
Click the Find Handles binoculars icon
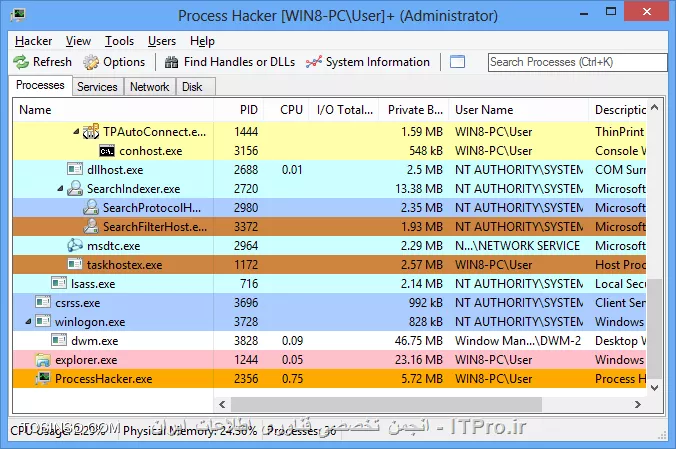pyautogui.click(x=172, y=62)
